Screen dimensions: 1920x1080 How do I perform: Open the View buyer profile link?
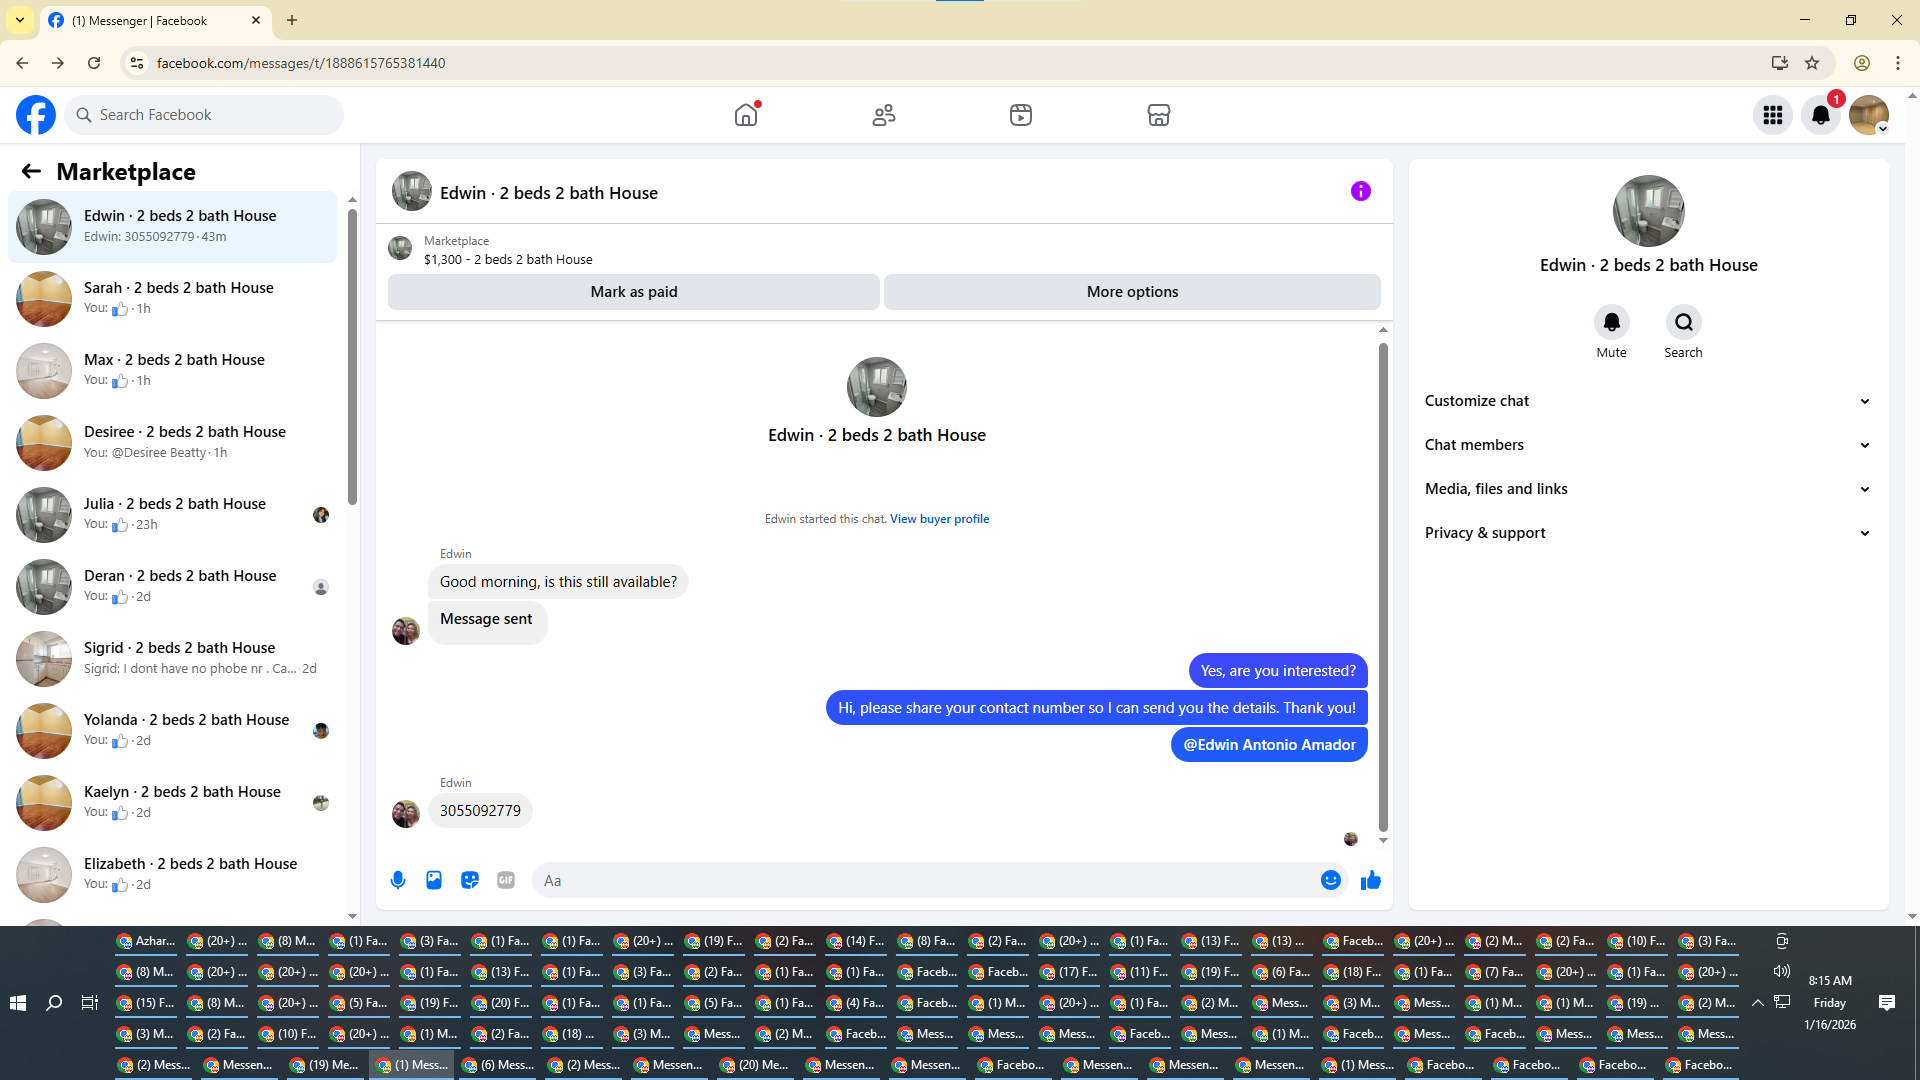click(x=939, y=519)
